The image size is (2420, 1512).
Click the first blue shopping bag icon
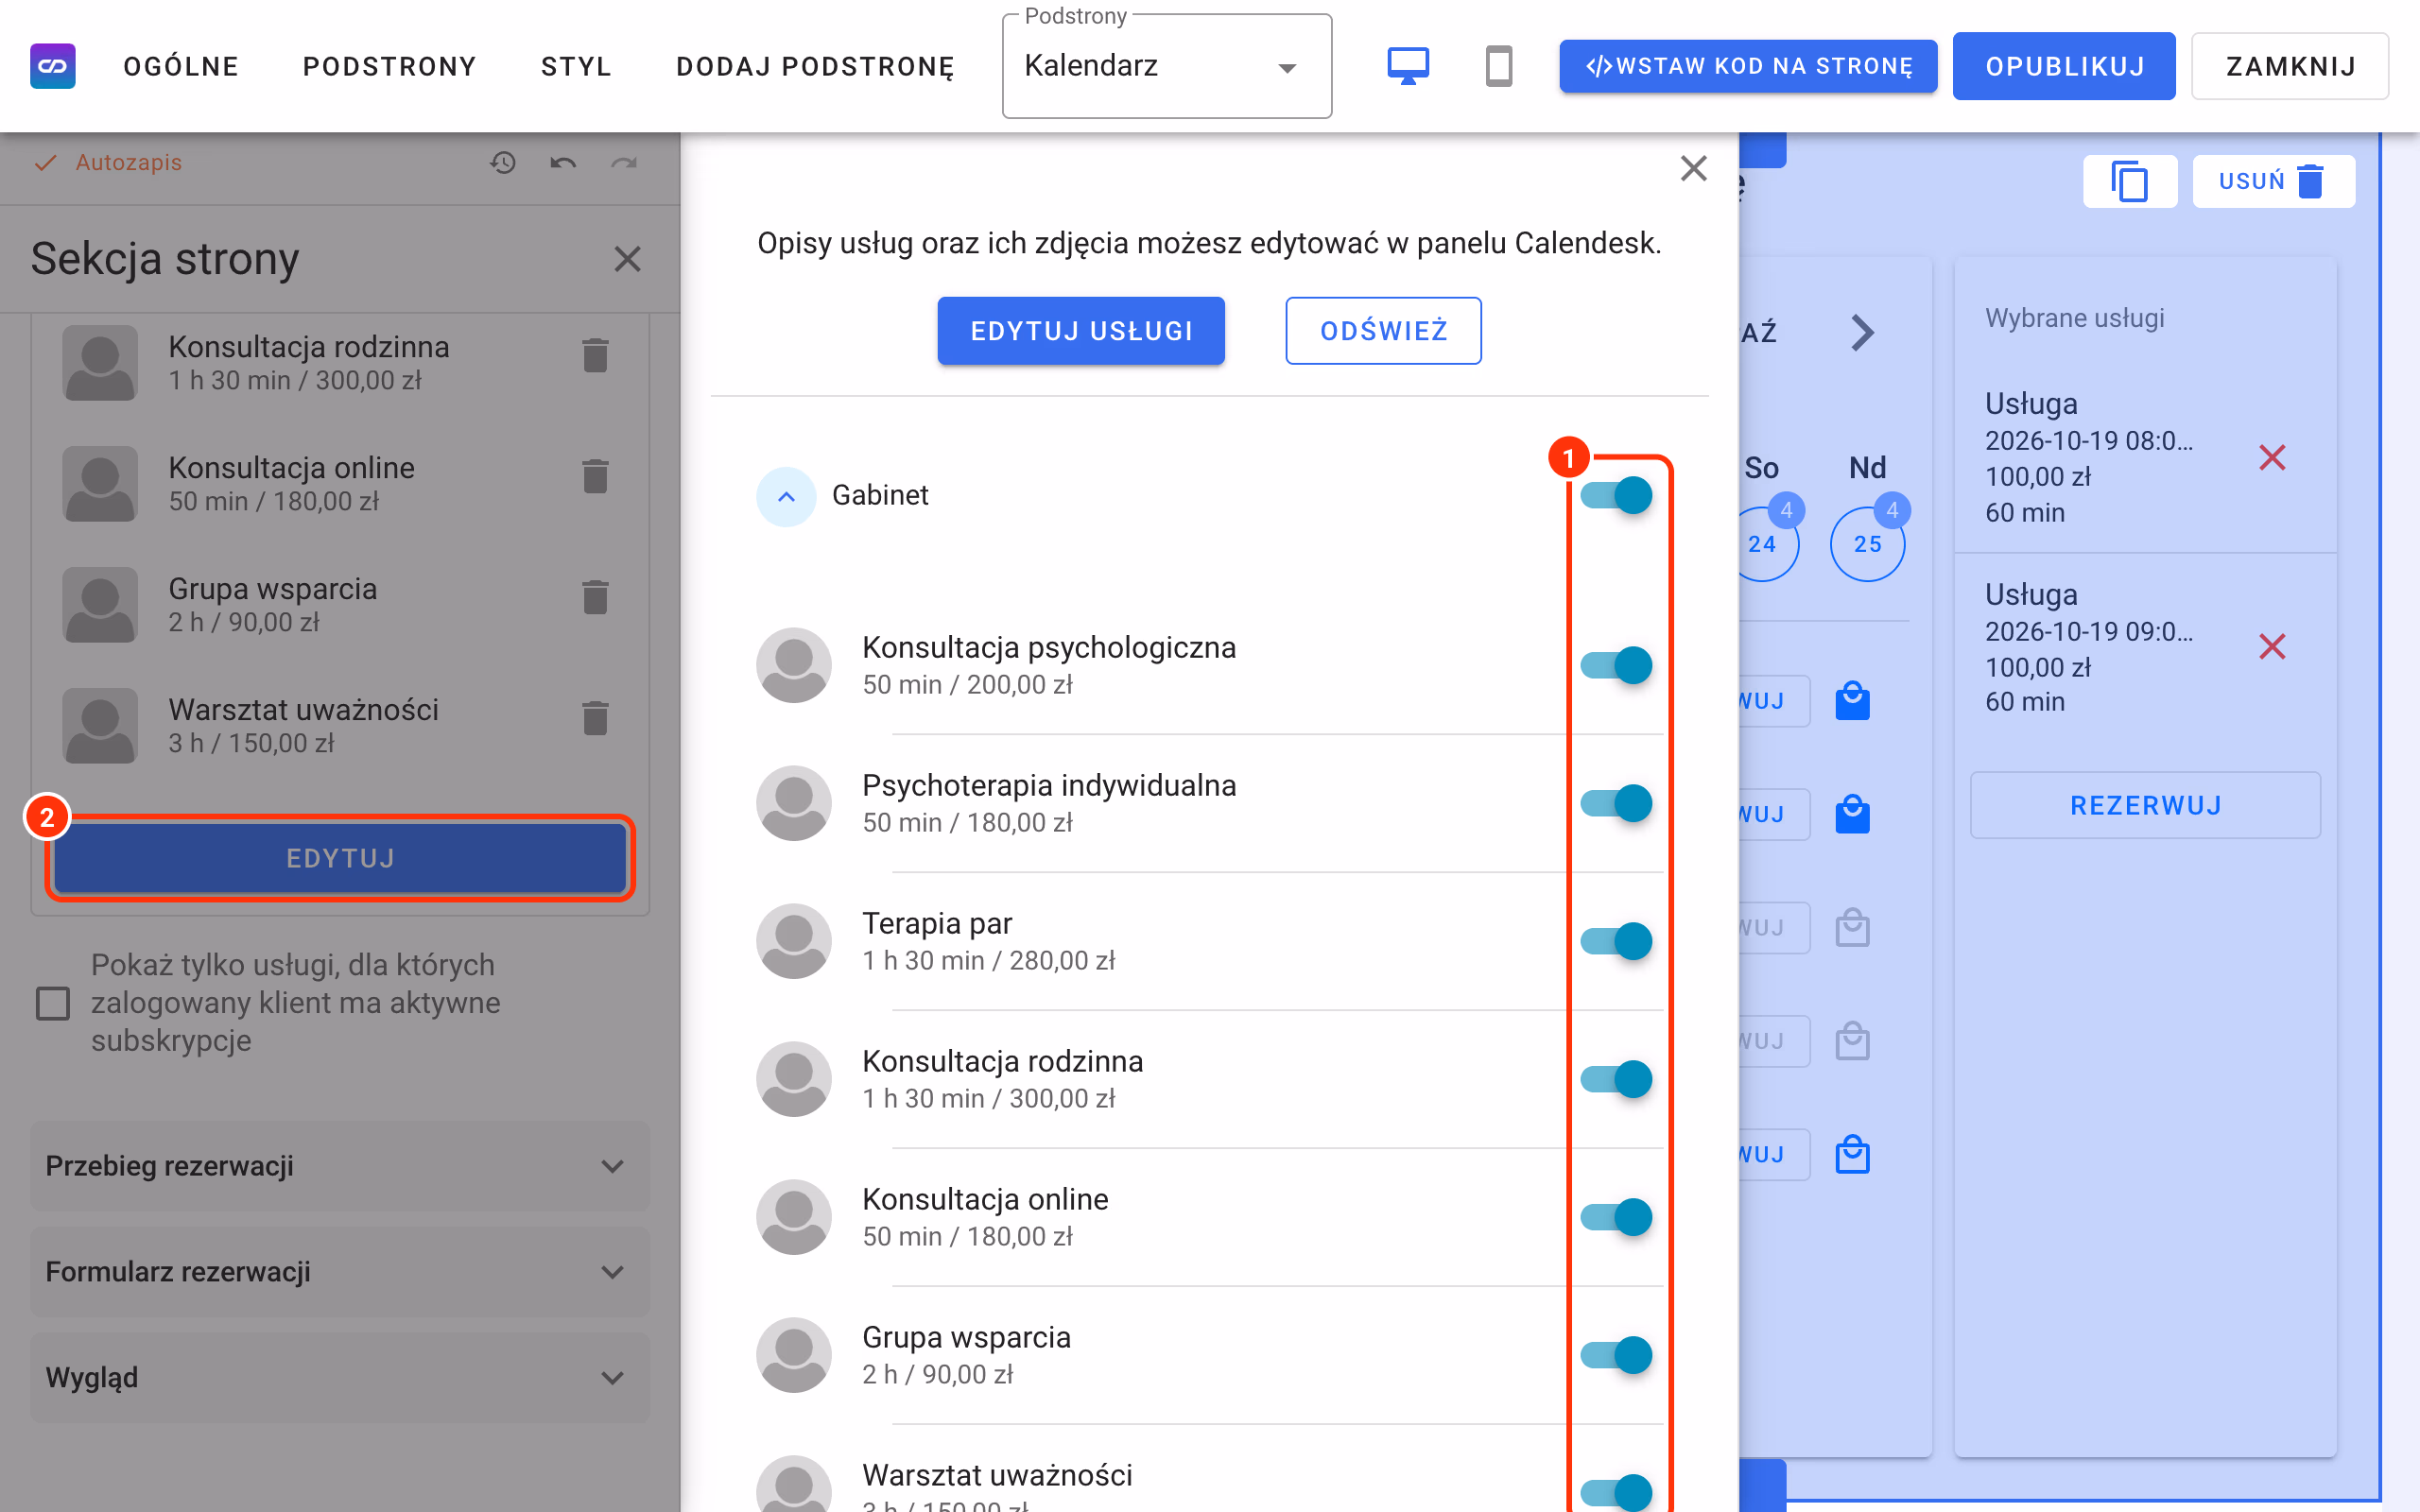pyautogui.click(x=1852, y=701)
